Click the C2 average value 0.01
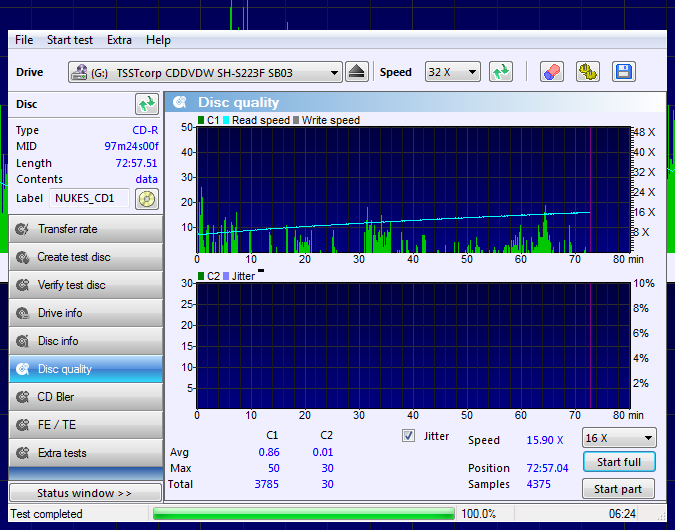Image resolution: width=675 pixels, height=530 pixels. pos(323,452)
